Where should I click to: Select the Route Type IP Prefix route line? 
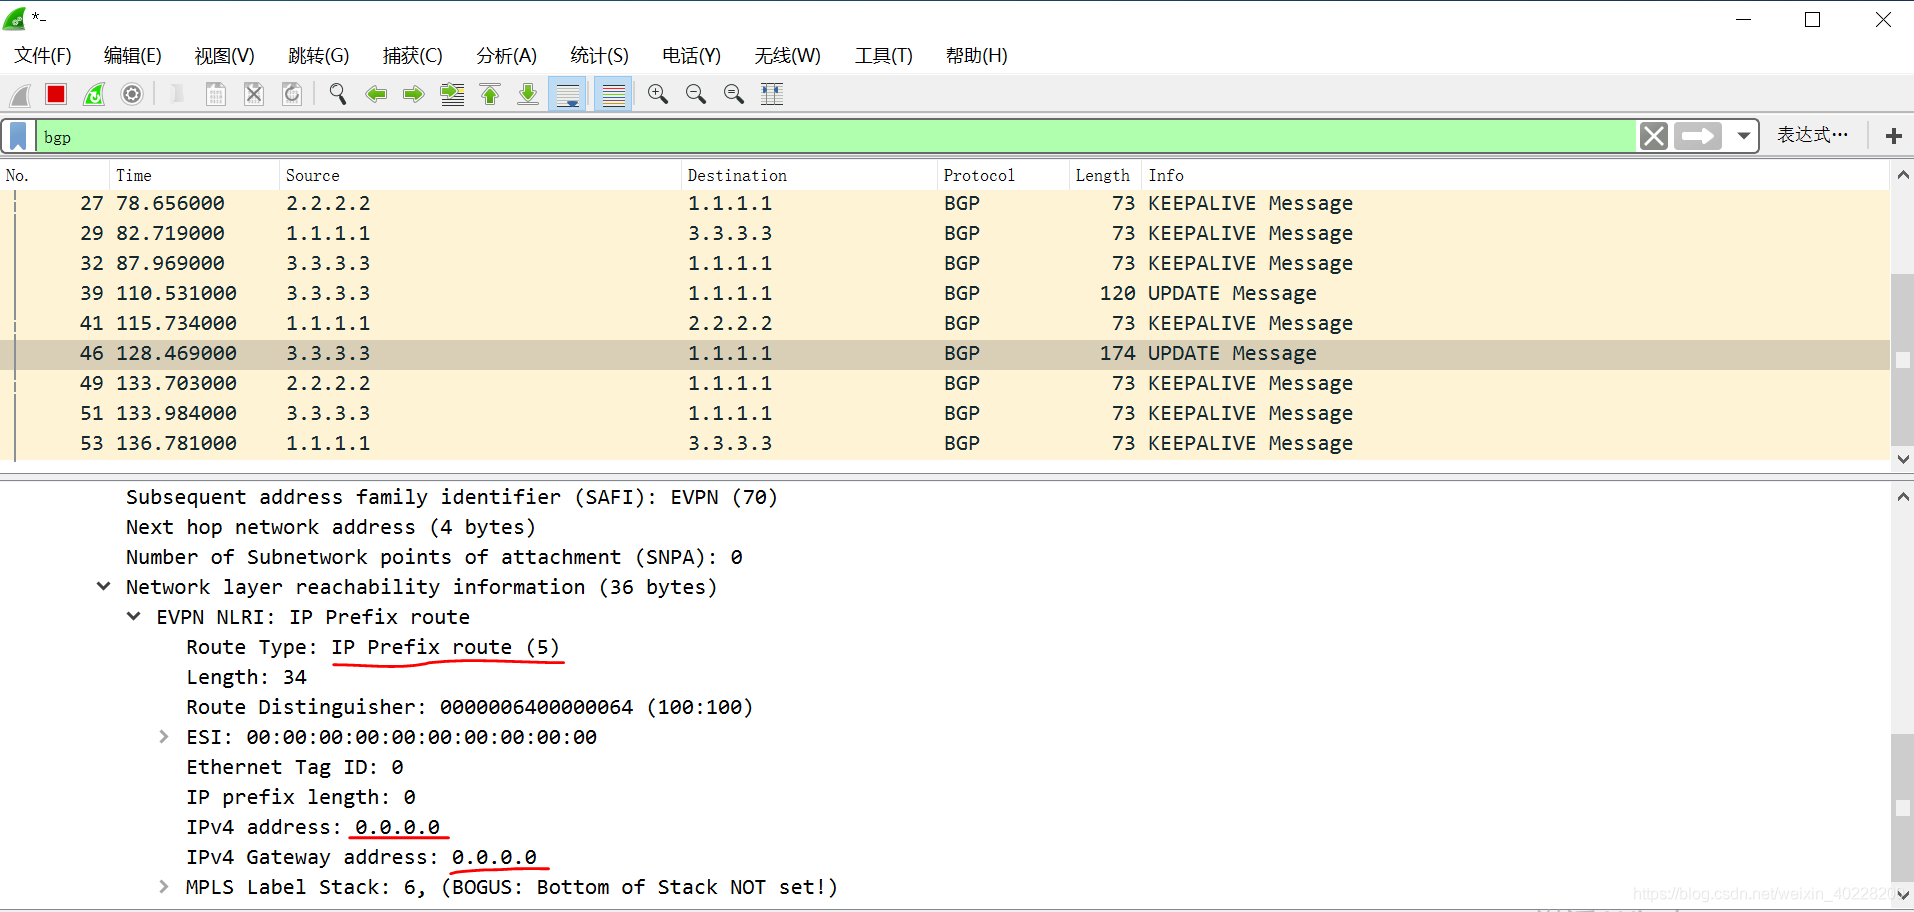pos(373,647)
